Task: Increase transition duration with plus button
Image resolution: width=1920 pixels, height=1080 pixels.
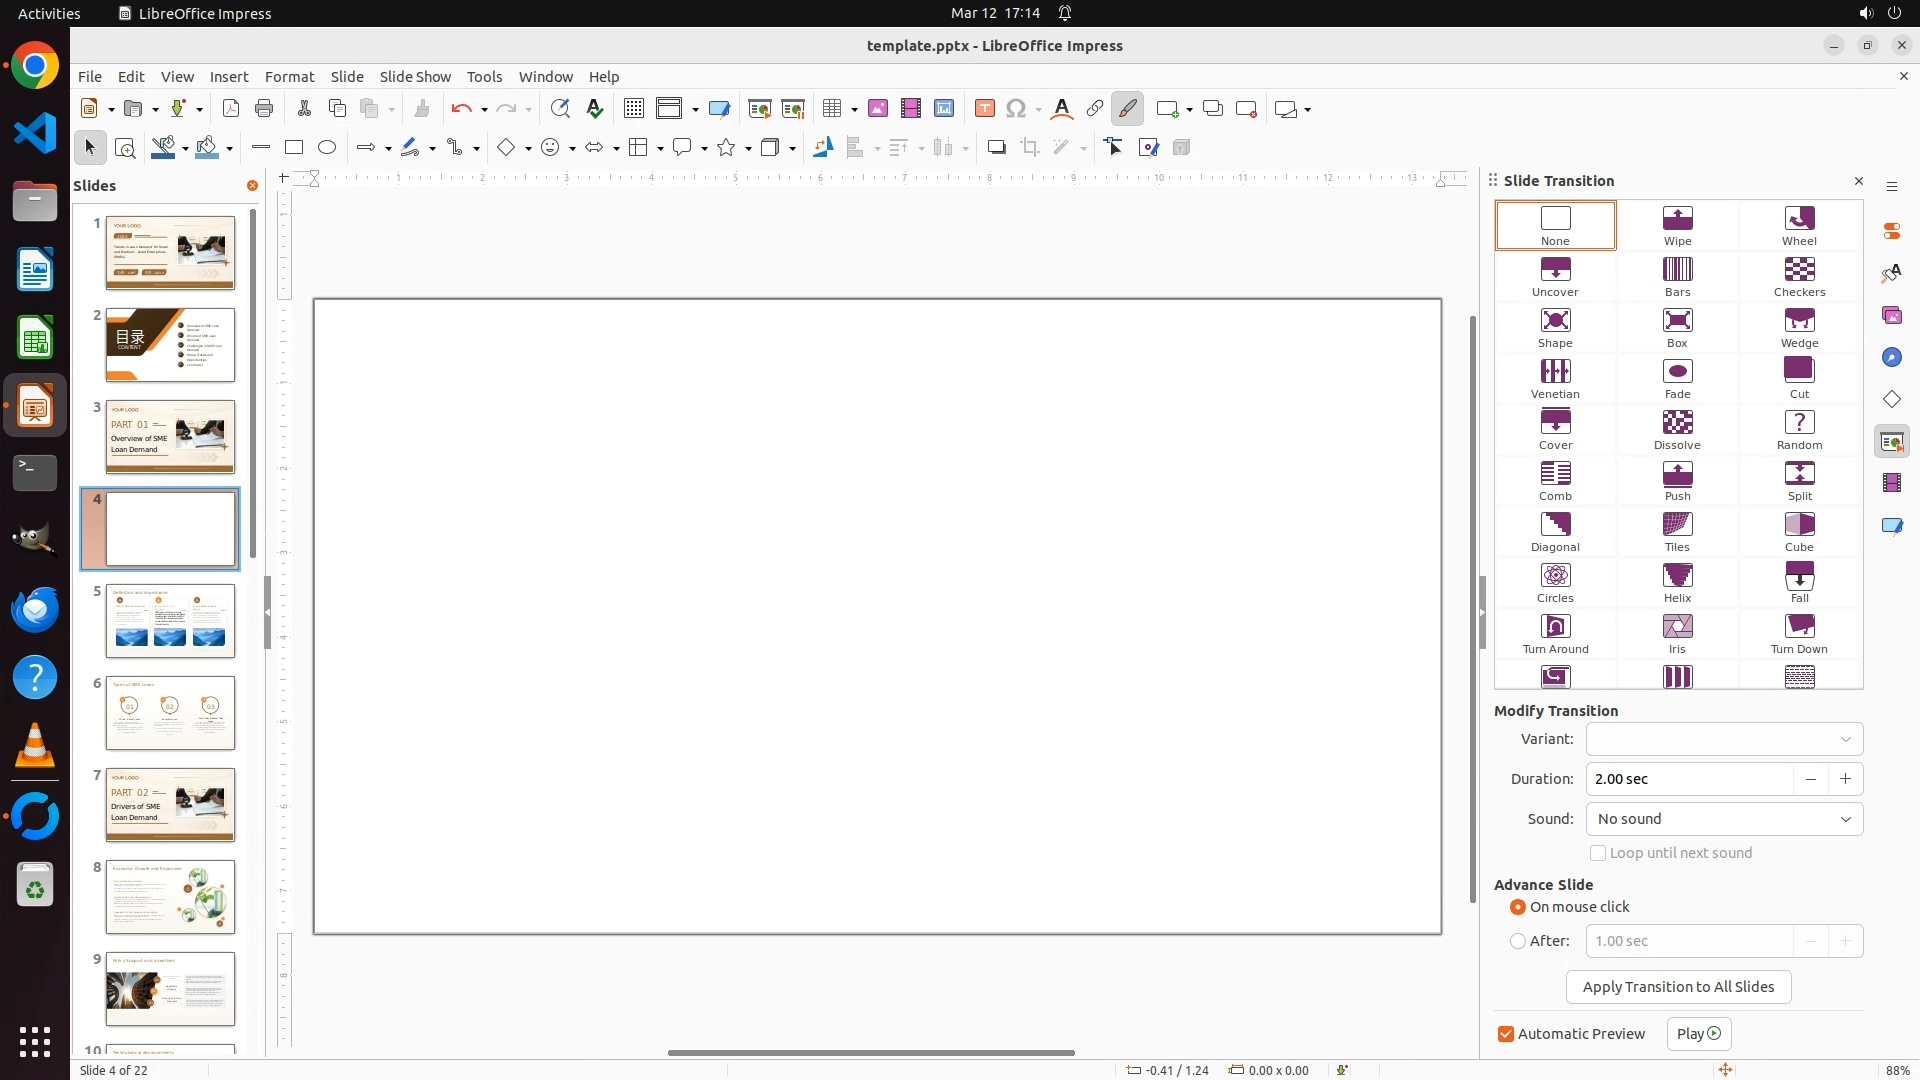Action: [1845, 779]
